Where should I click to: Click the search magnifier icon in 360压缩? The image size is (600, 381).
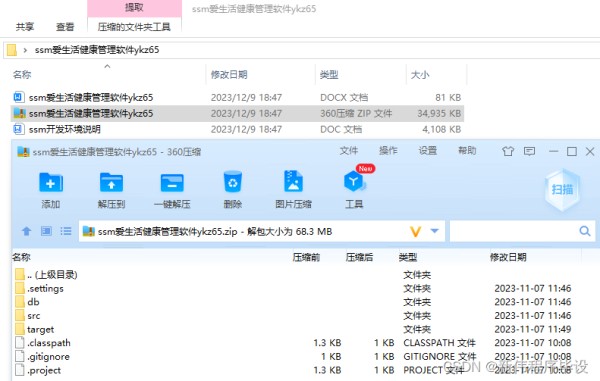point(585,231)
